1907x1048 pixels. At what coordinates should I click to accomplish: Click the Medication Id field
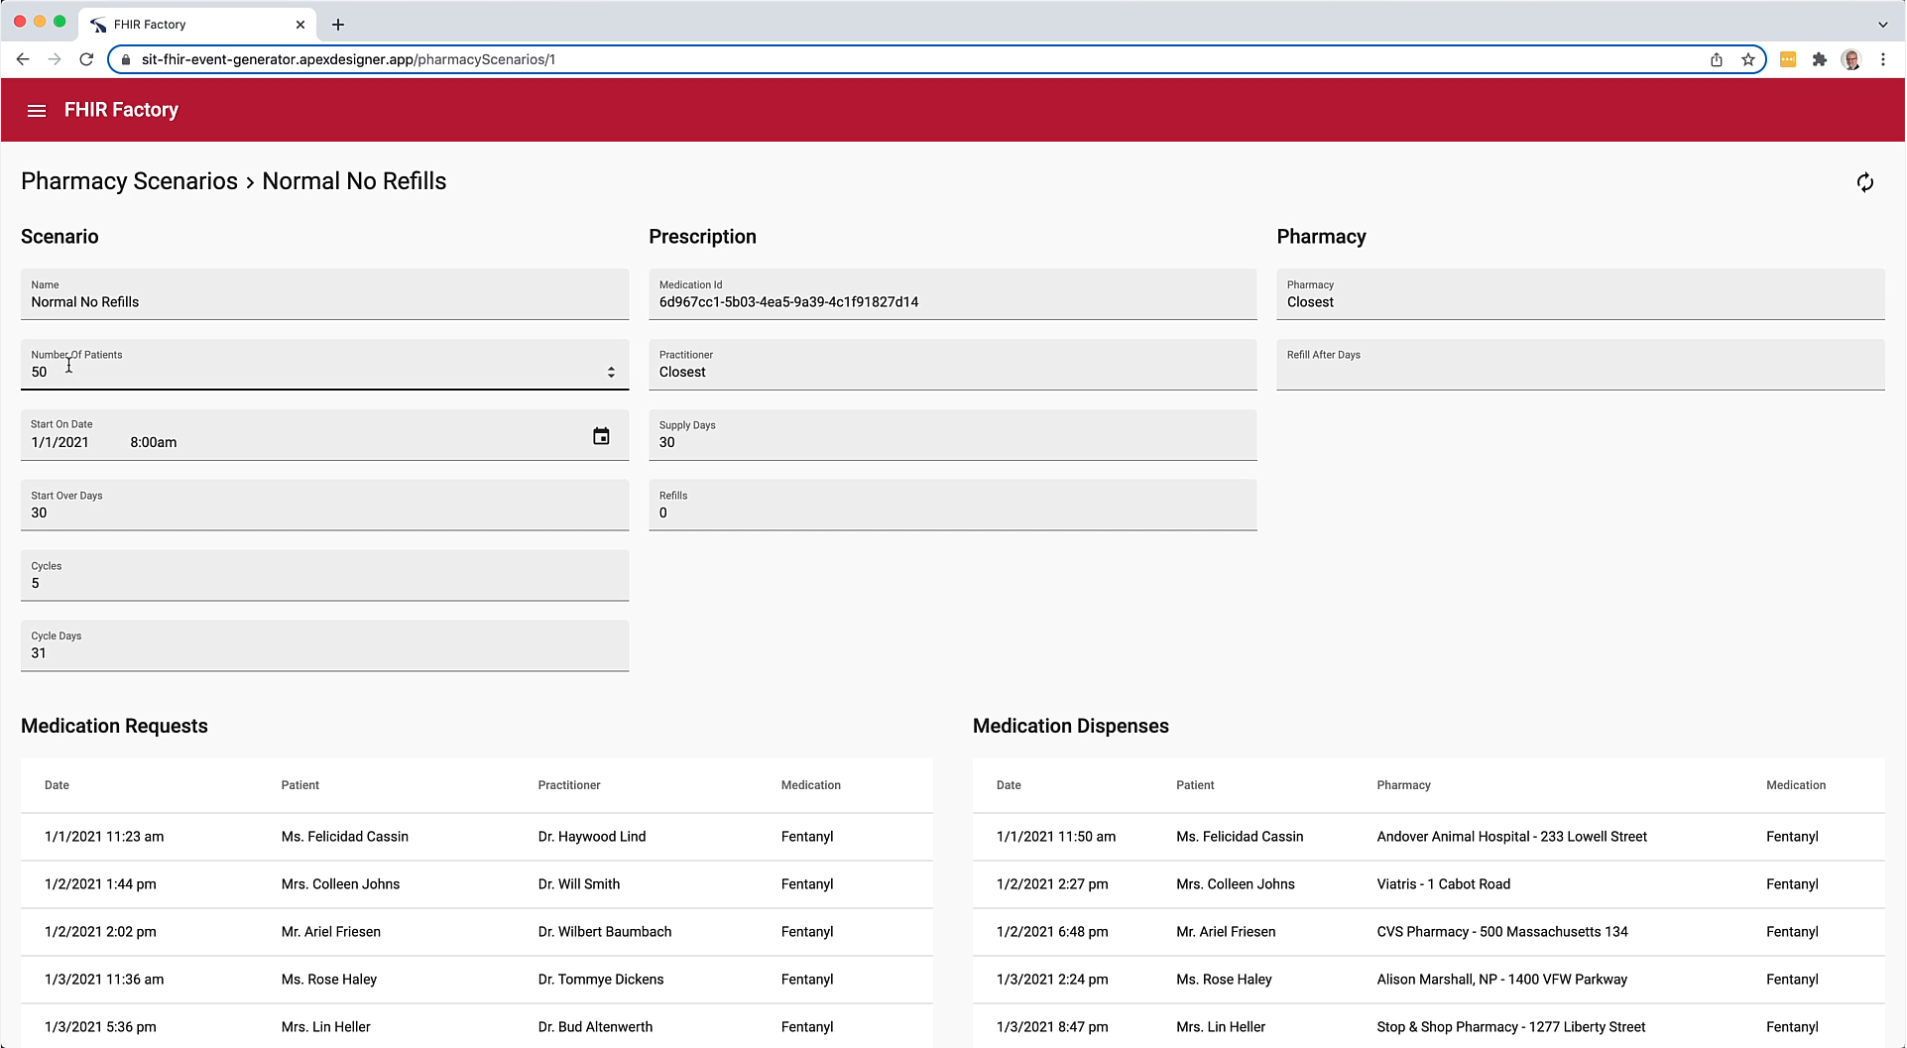click(953, 294)
